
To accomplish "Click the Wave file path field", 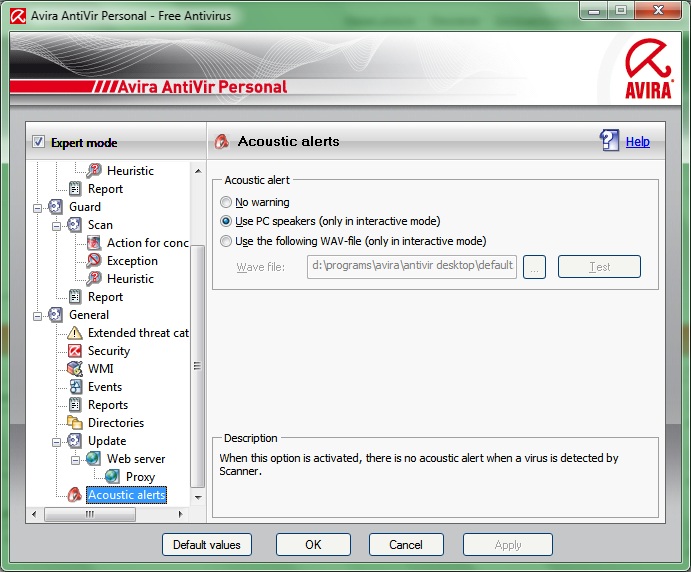I will (x=412, y=267).
